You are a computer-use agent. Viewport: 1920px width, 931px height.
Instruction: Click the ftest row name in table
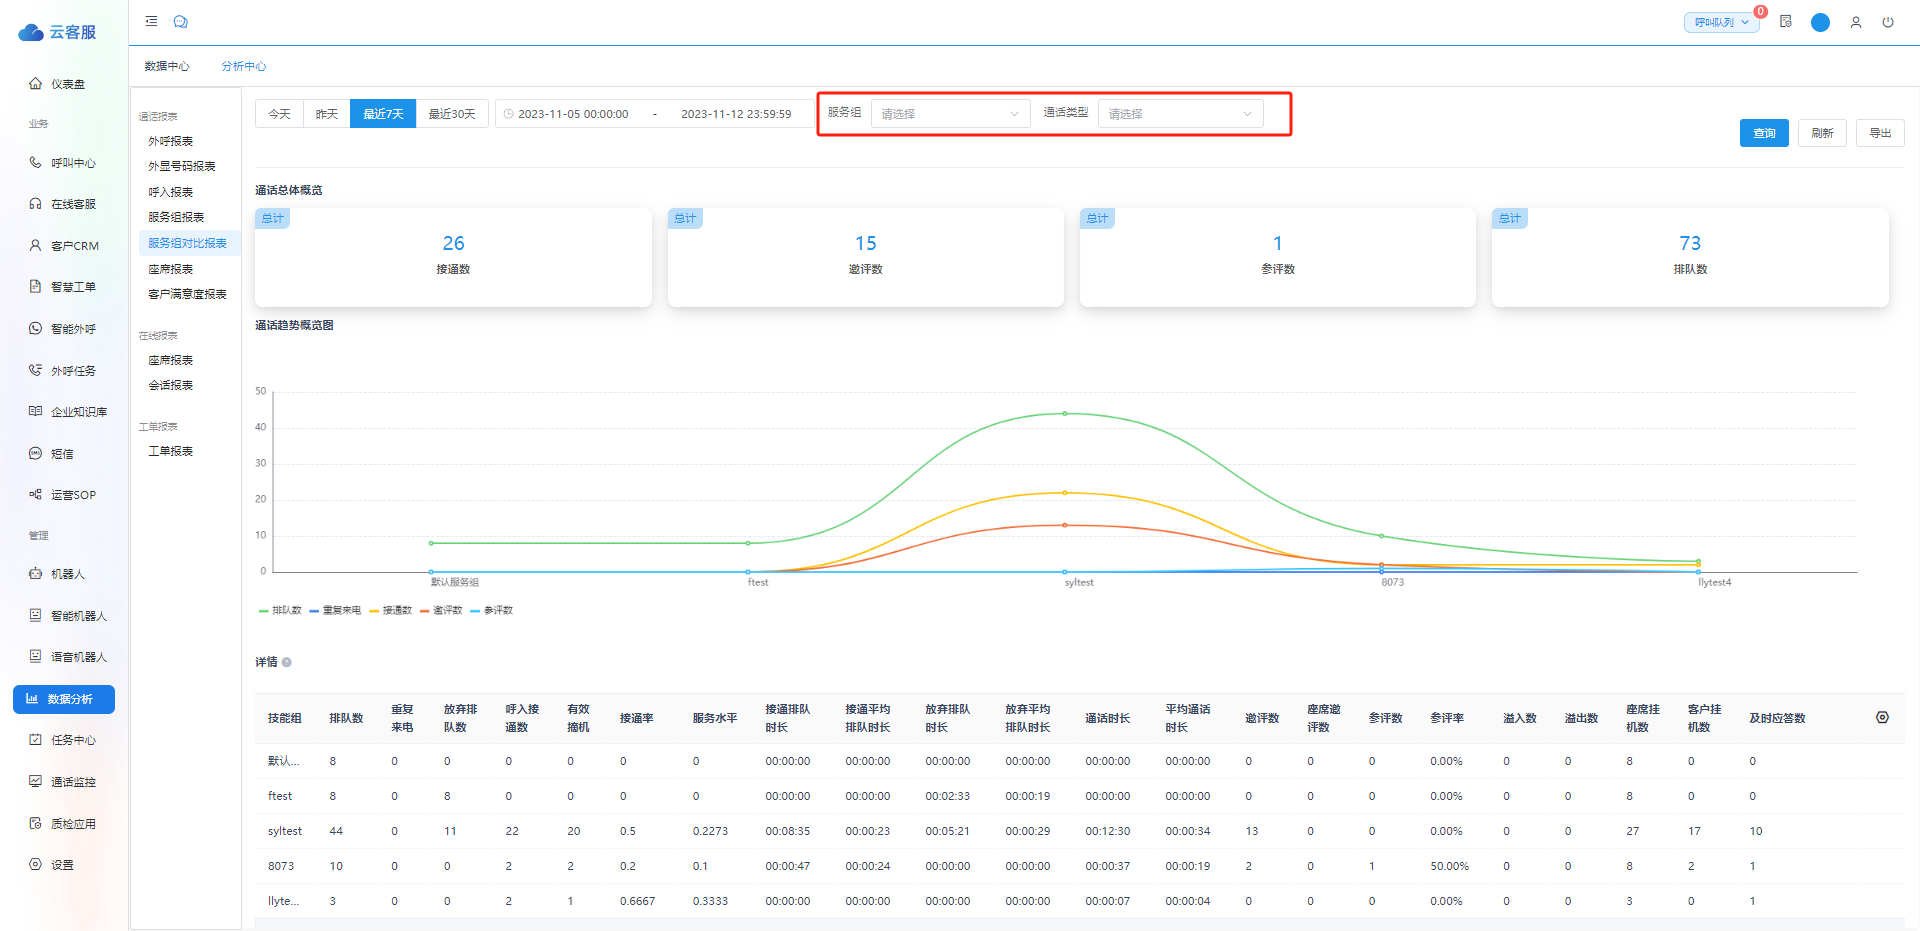coord(280,796)
